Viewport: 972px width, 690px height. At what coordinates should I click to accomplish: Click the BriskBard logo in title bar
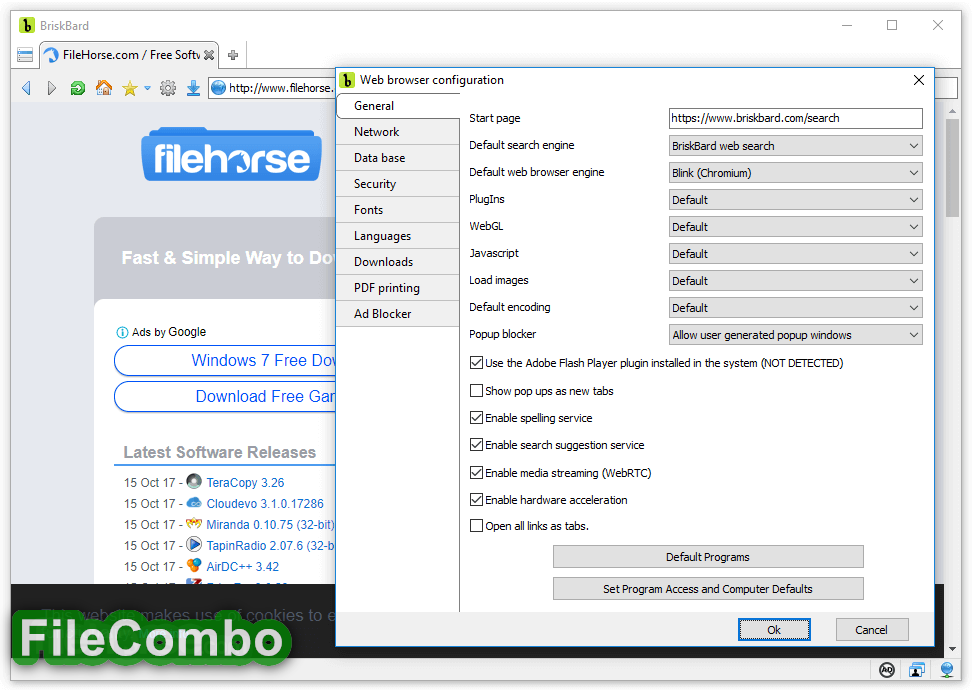click(x=27, y=25)
